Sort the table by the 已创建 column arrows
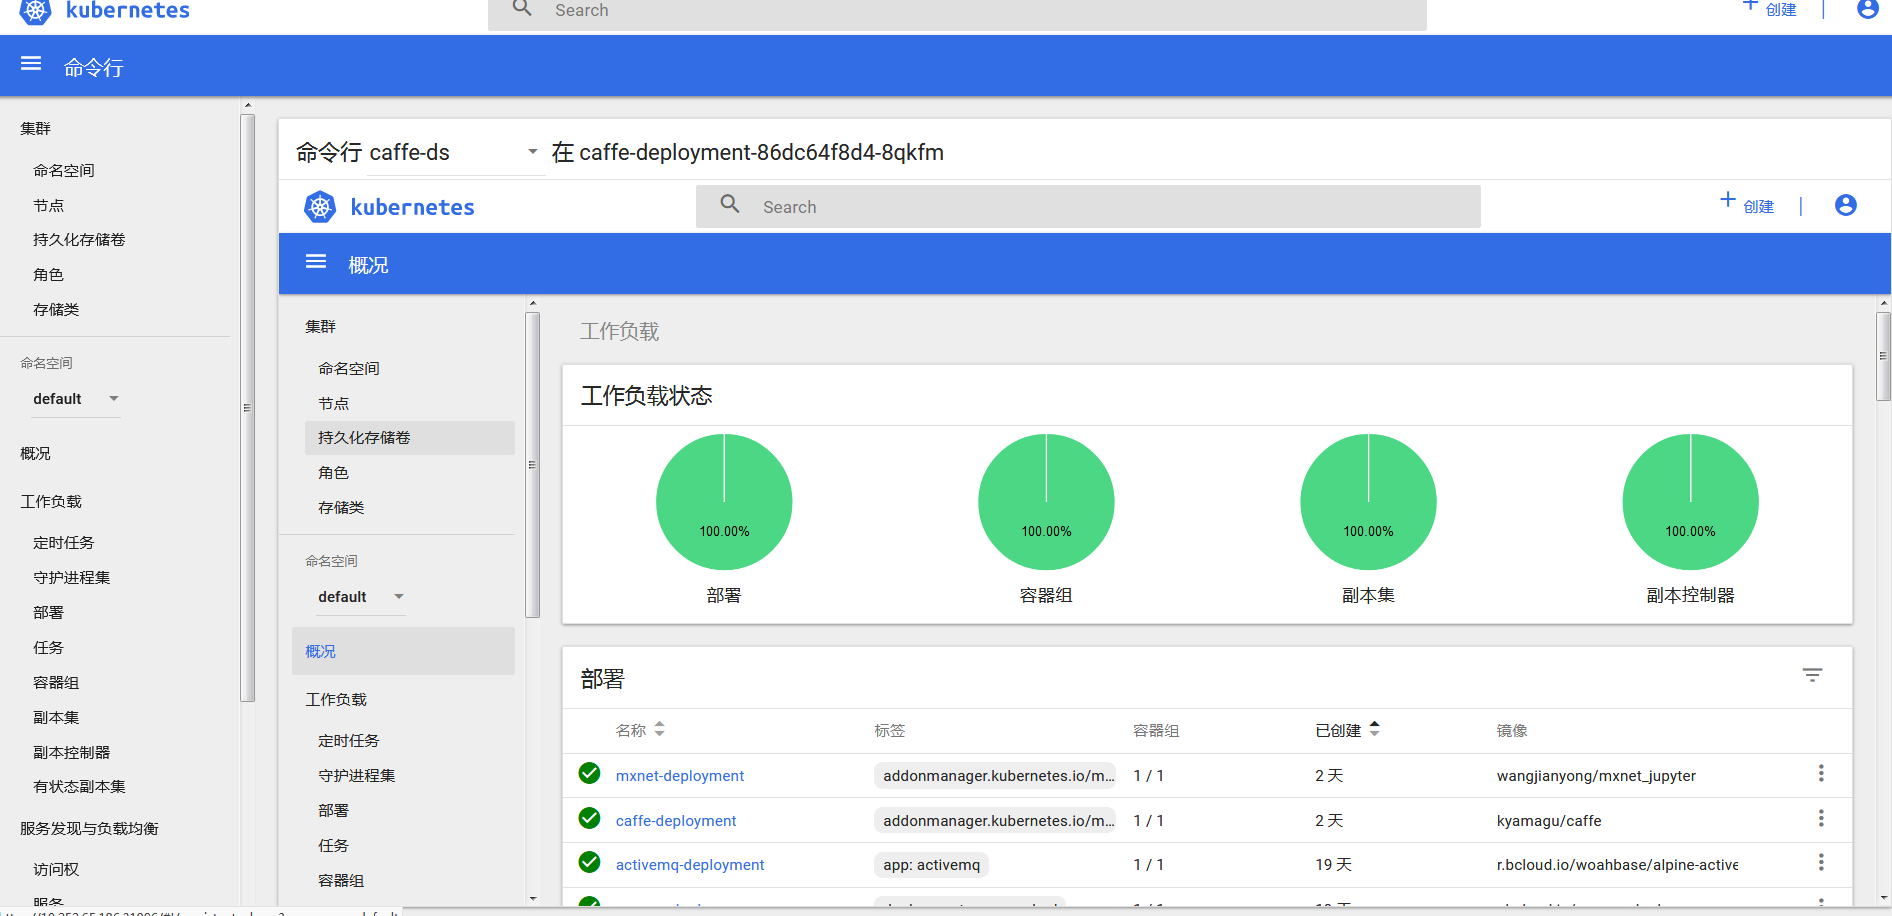The image size is (1892, 916). coord(1374,729)
